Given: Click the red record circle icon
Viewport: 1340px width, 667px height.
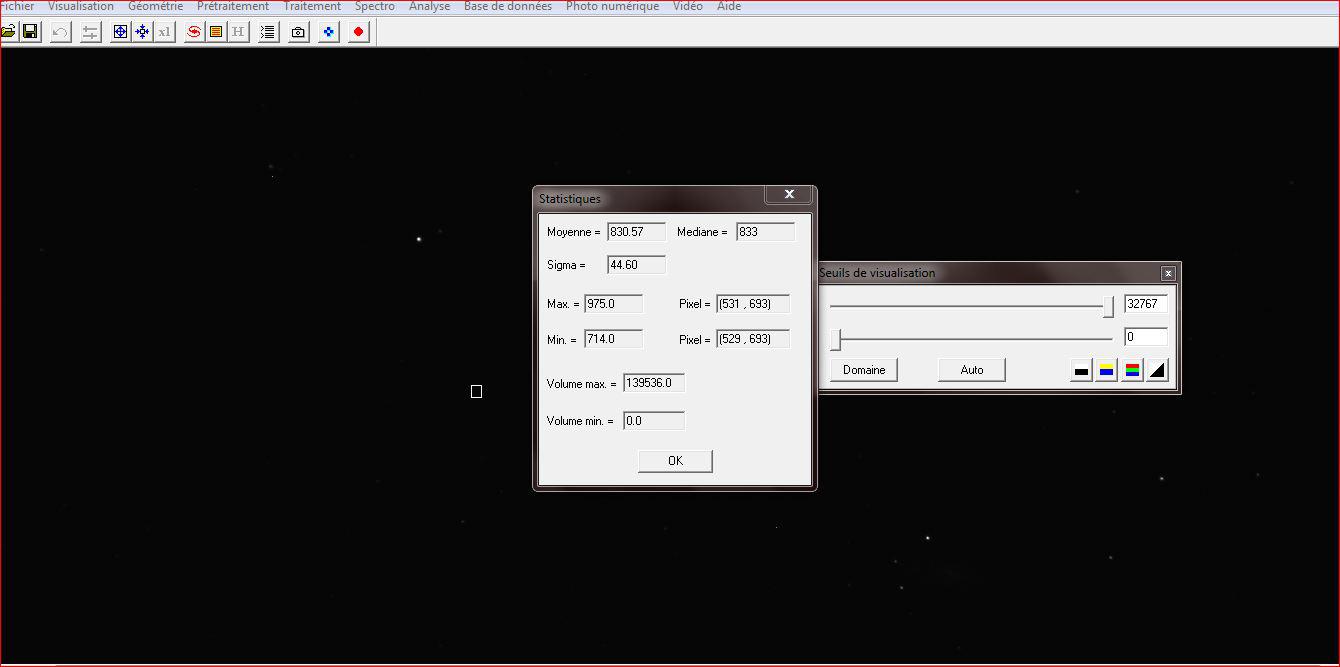Looking at the screenshot, I should tap(359, 32).
